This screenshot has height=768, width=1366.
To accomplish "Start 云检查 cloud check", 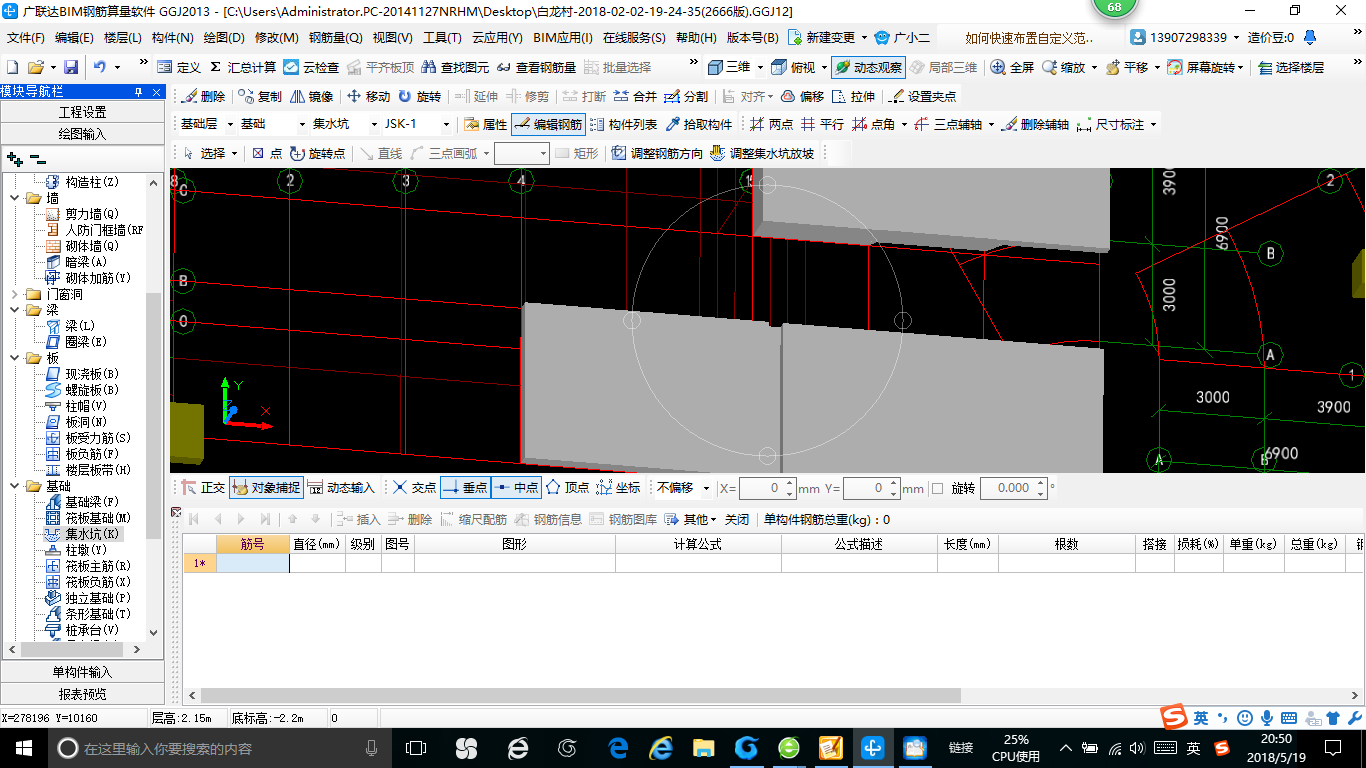I will [x=311, y=67].
